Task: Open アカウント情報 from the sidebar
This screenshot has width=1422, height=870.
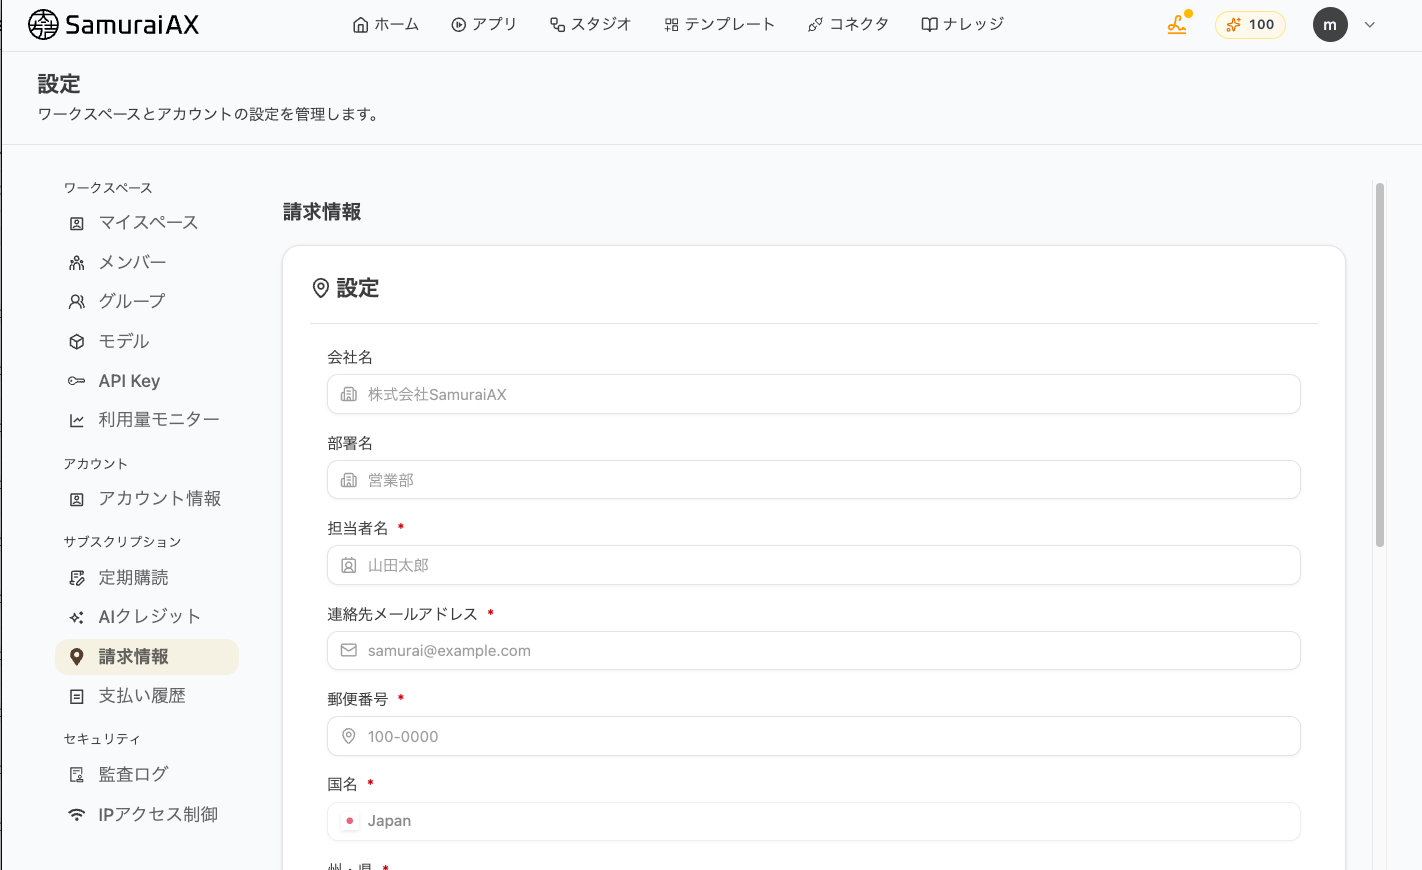Action: coord(147,499)
